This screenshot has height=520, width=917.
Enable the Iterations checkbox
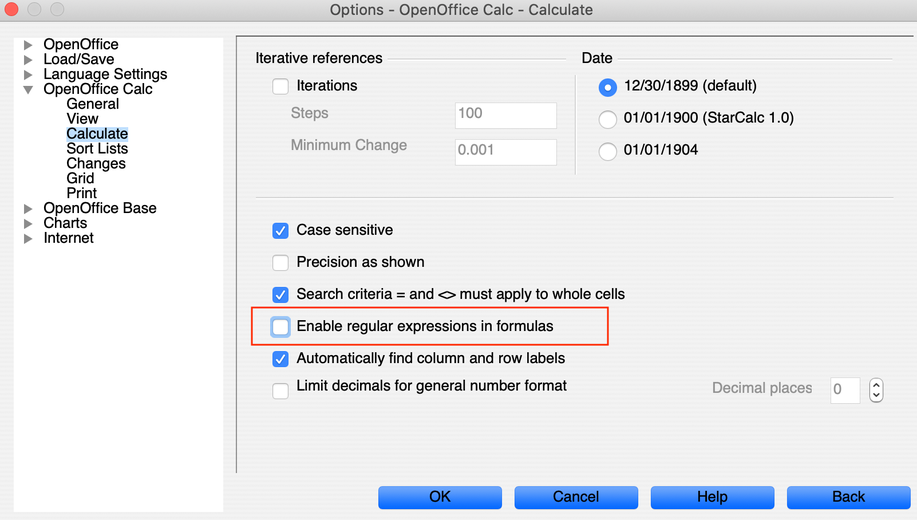click(x=280, y=87)
